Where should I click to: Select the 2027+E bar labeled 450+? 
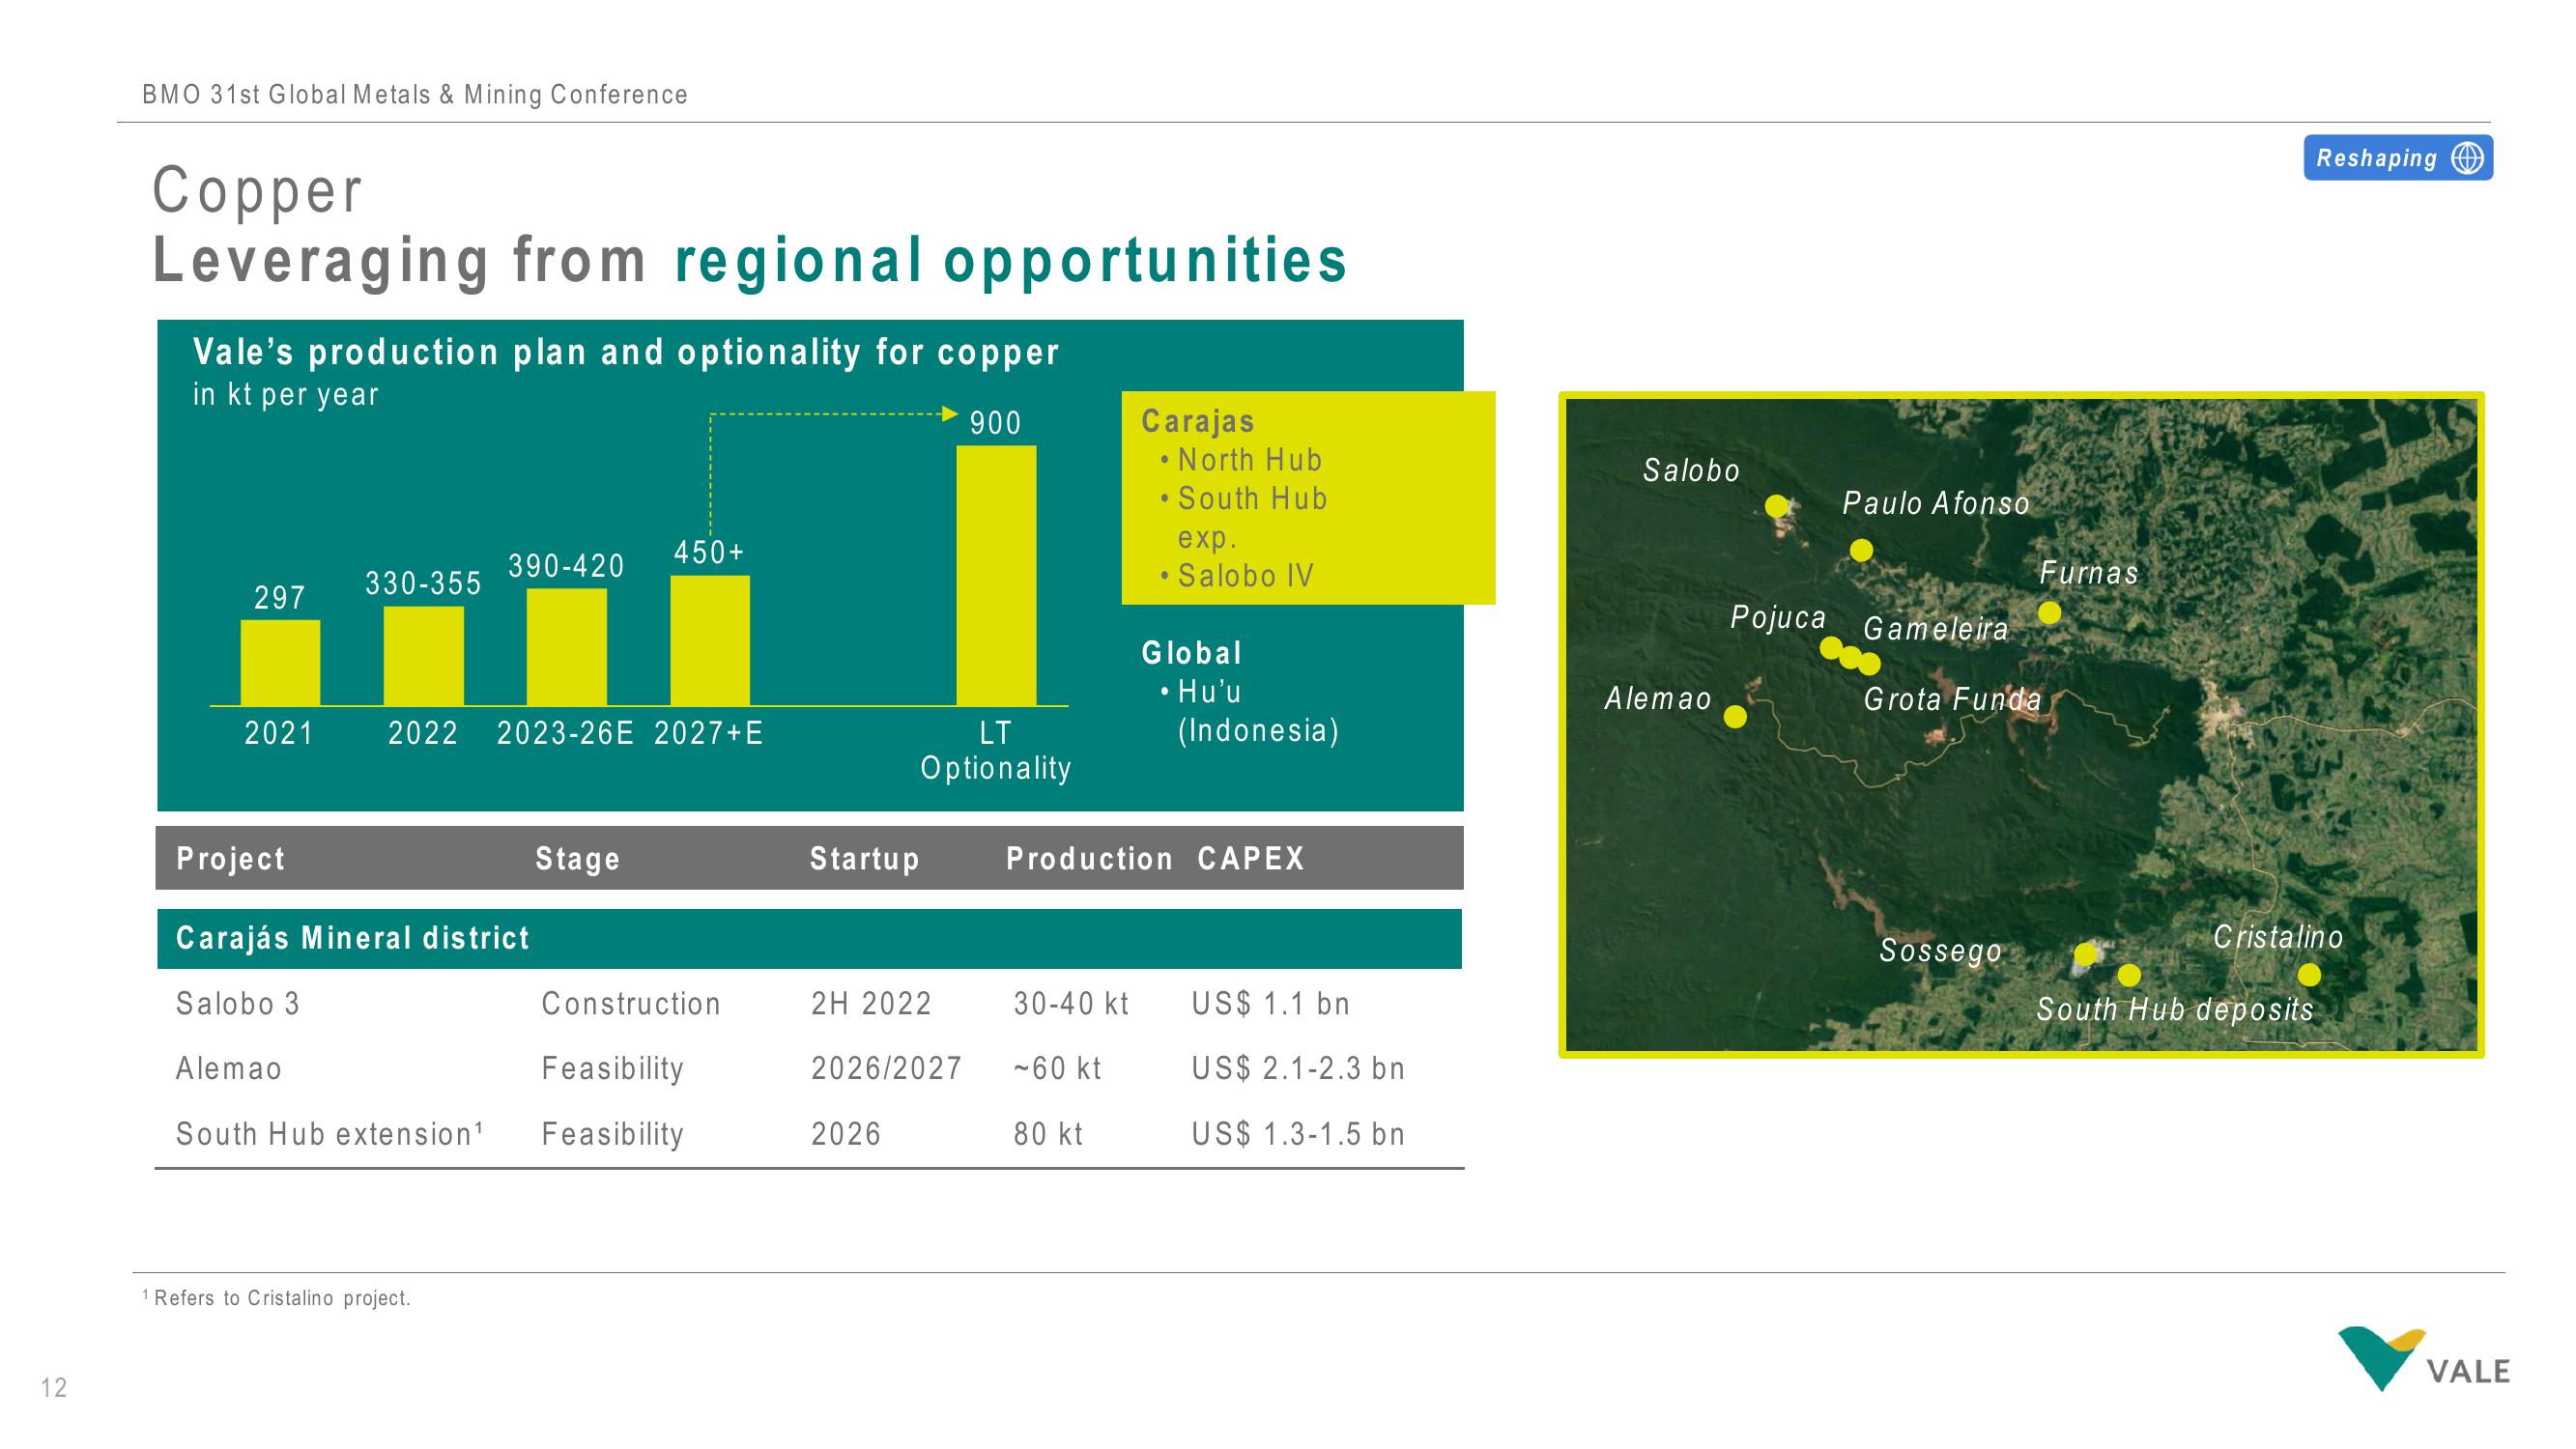pyautogui.click(x=710, y=640)
